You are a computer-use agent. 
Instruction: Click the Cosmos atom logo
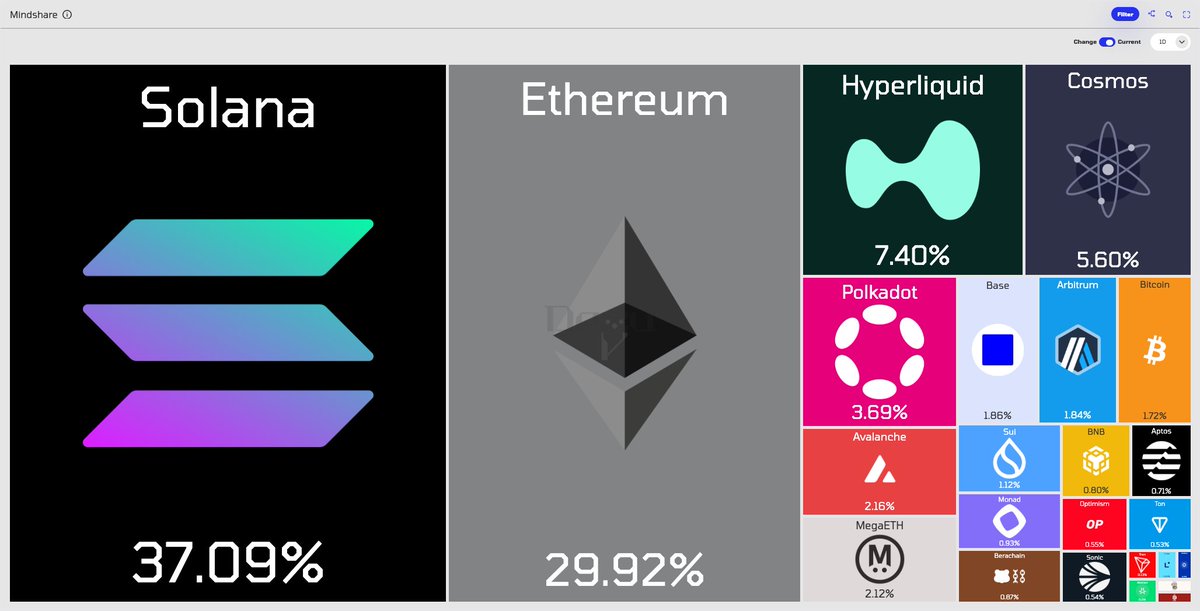click(x=1107, y=170)
